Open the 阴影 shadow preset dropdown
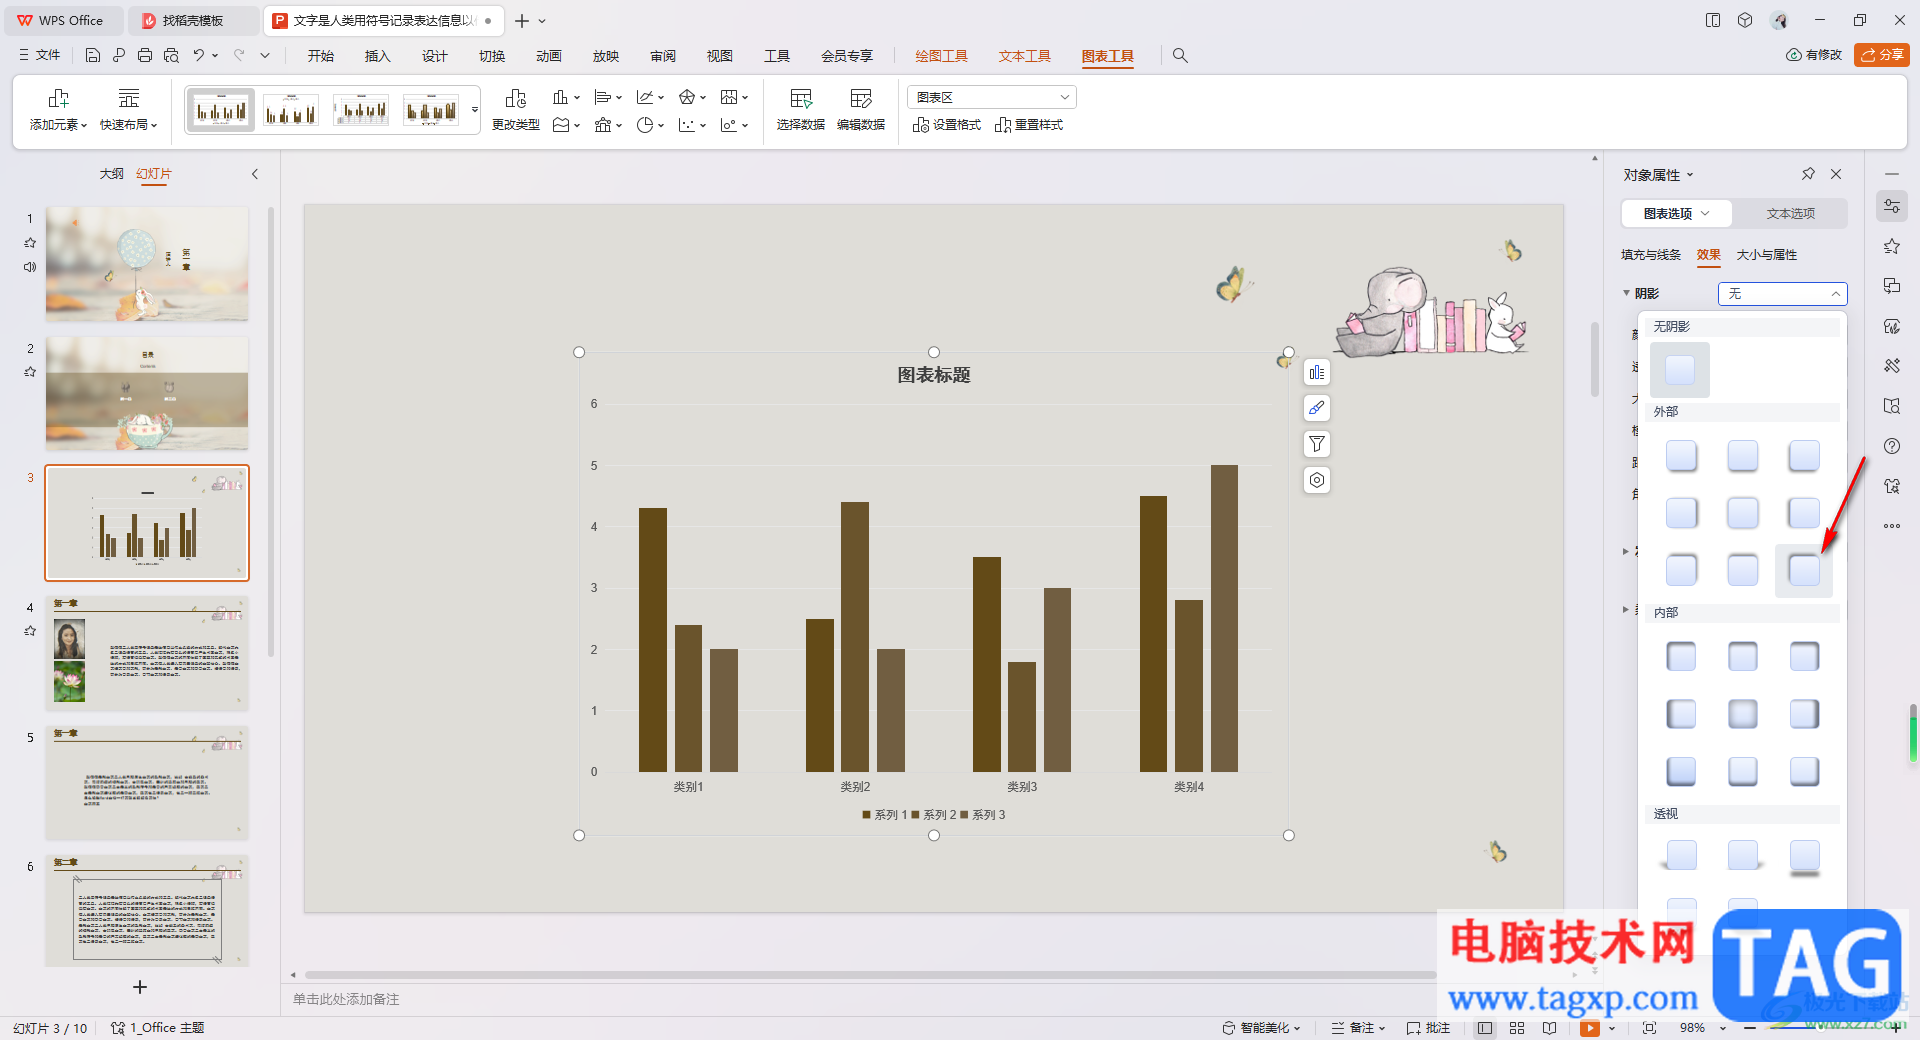Image resolution: width=1920 pixels, height=1040 pixels. 1782,293
